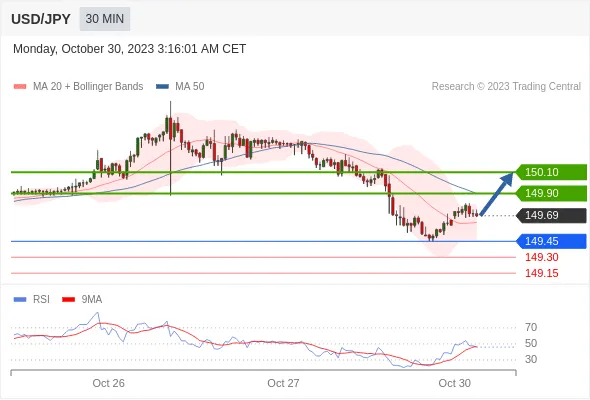Select the green 150.10 price label
The image size is (590, 400).
pos(552,172)
